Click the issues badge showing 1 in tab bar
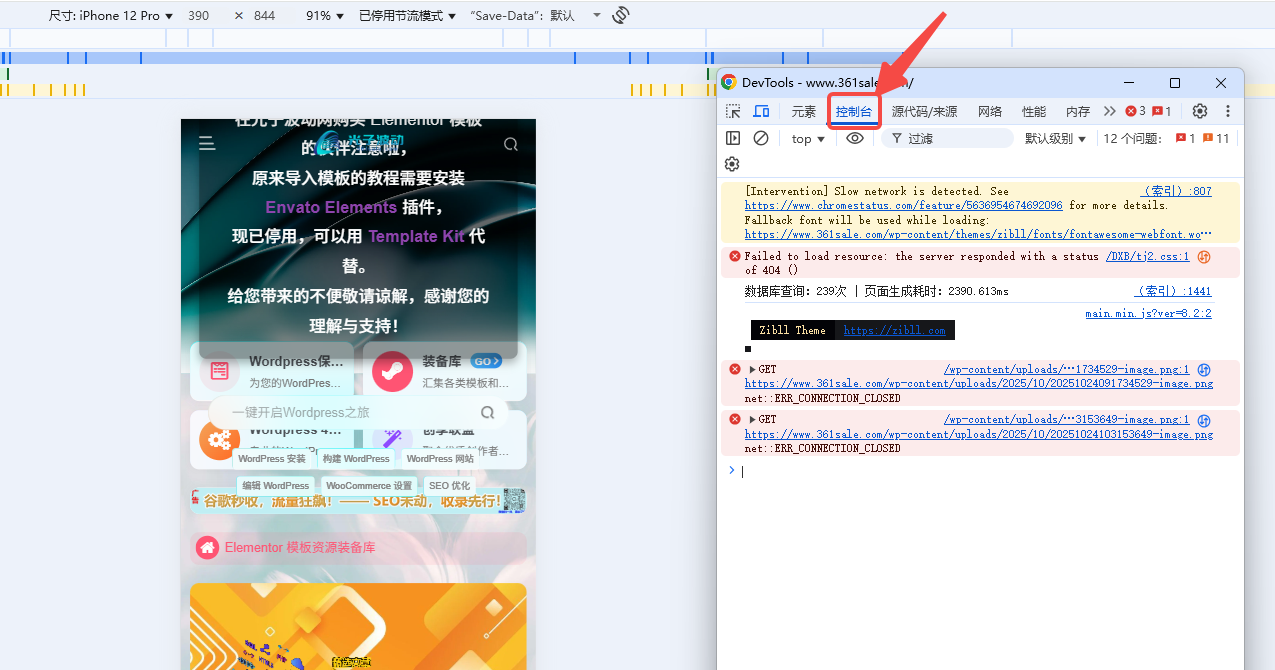 (x=1161, y=111)
